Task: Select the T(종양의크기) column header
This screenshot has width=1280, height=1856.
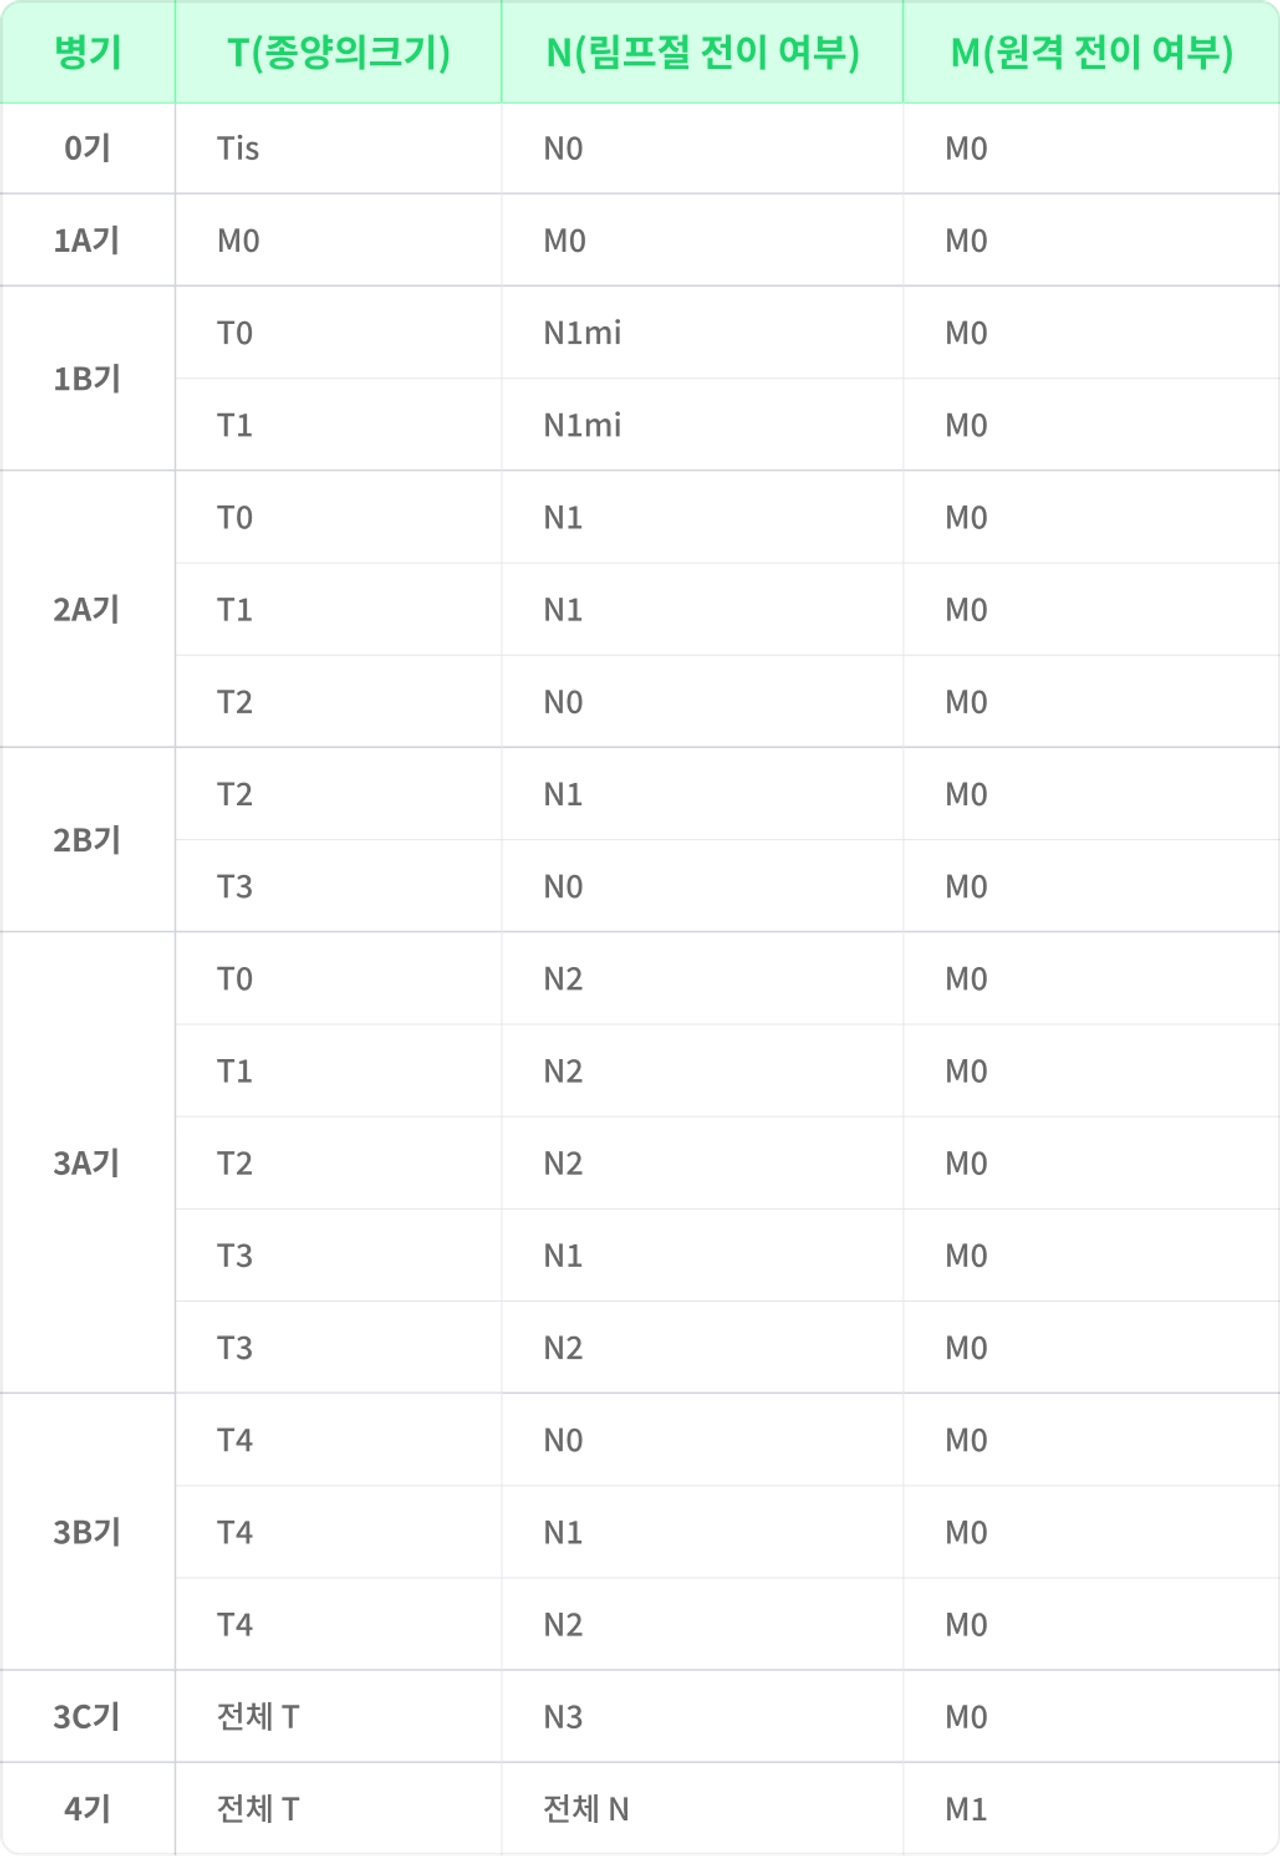Action: [339, 52]
